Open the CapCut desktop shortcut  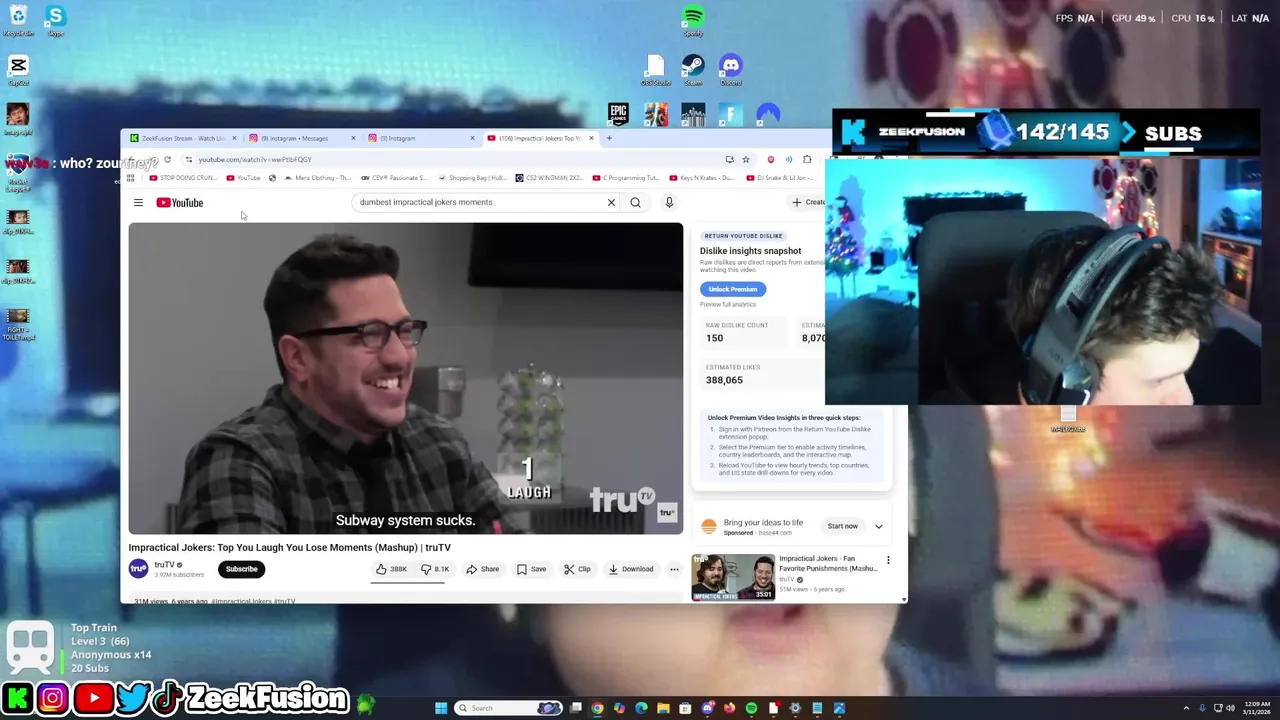(18, 70)
